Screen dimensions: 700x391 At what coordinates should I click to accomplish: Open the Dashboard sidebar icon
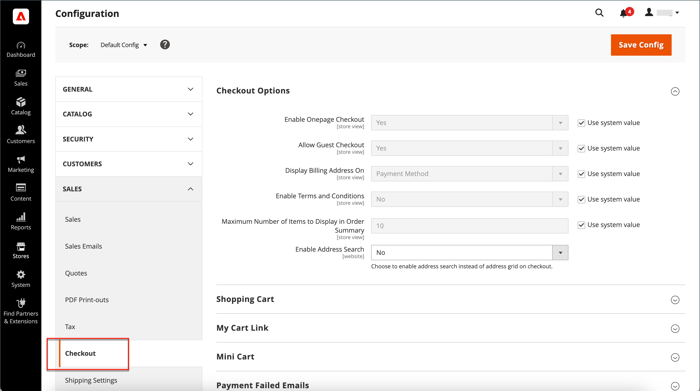click(x=21, y=50)
